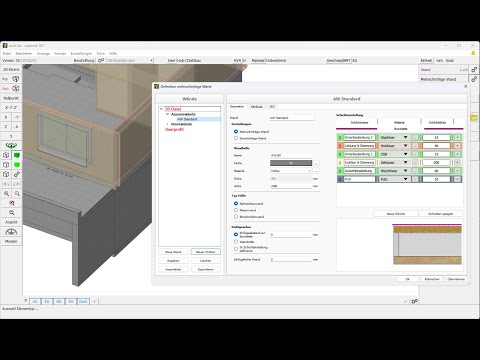Click the wireframe cube icon in first cube row
480x360 pixels.
(6, 155)
